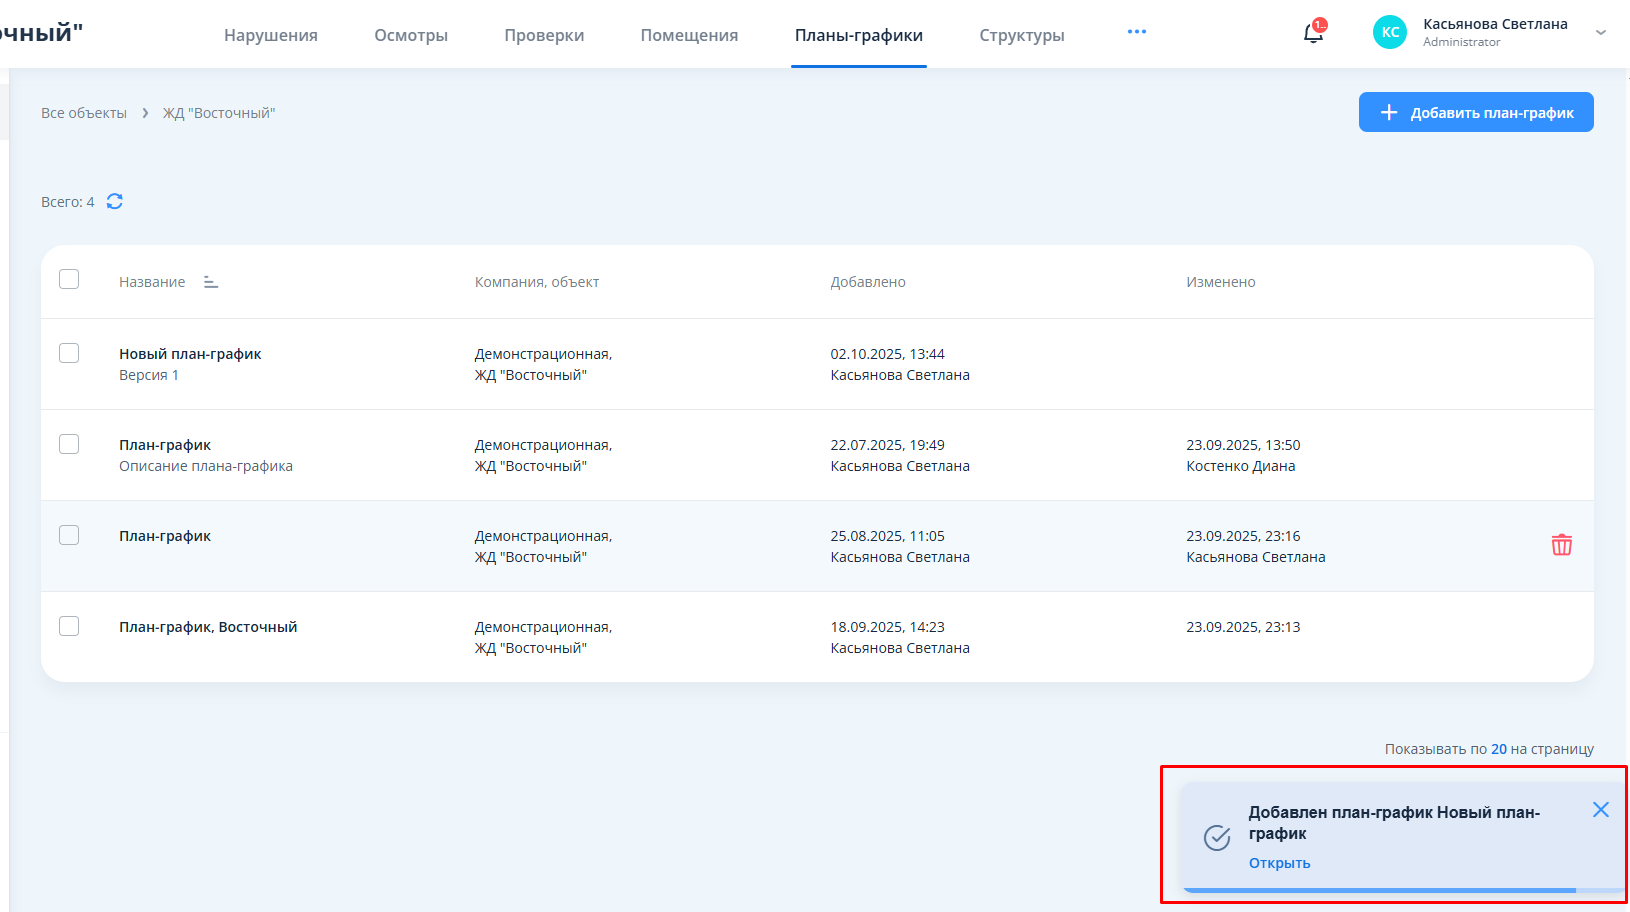
Task: Click the sort icon beside Название
Action: pyautogui.click(x=211, y=282)
